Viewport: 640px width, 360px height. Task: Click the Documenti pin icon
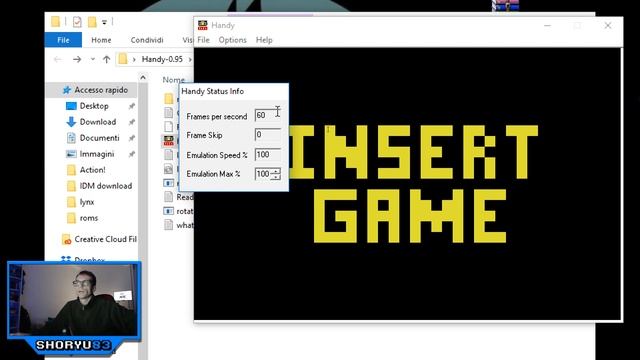point(131,138)
